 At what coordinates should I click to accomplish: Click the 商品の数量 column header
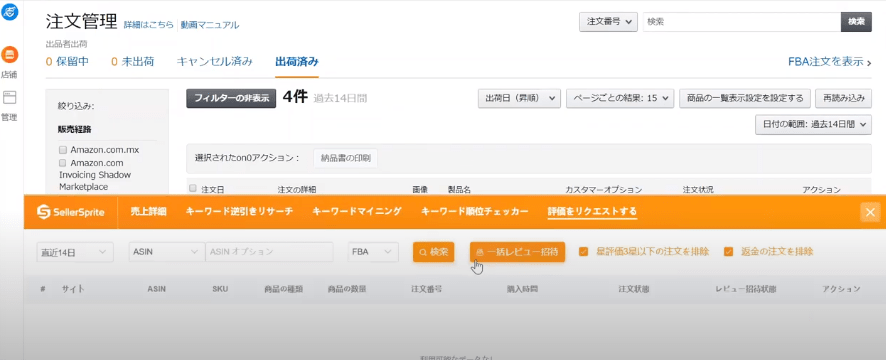347,289
